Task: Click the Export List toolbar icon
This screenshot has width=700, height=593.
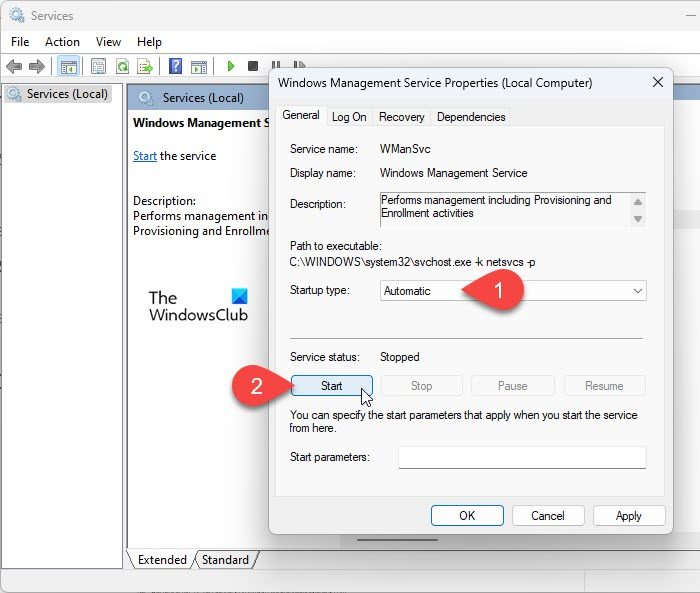Action: tap(146, 67)
